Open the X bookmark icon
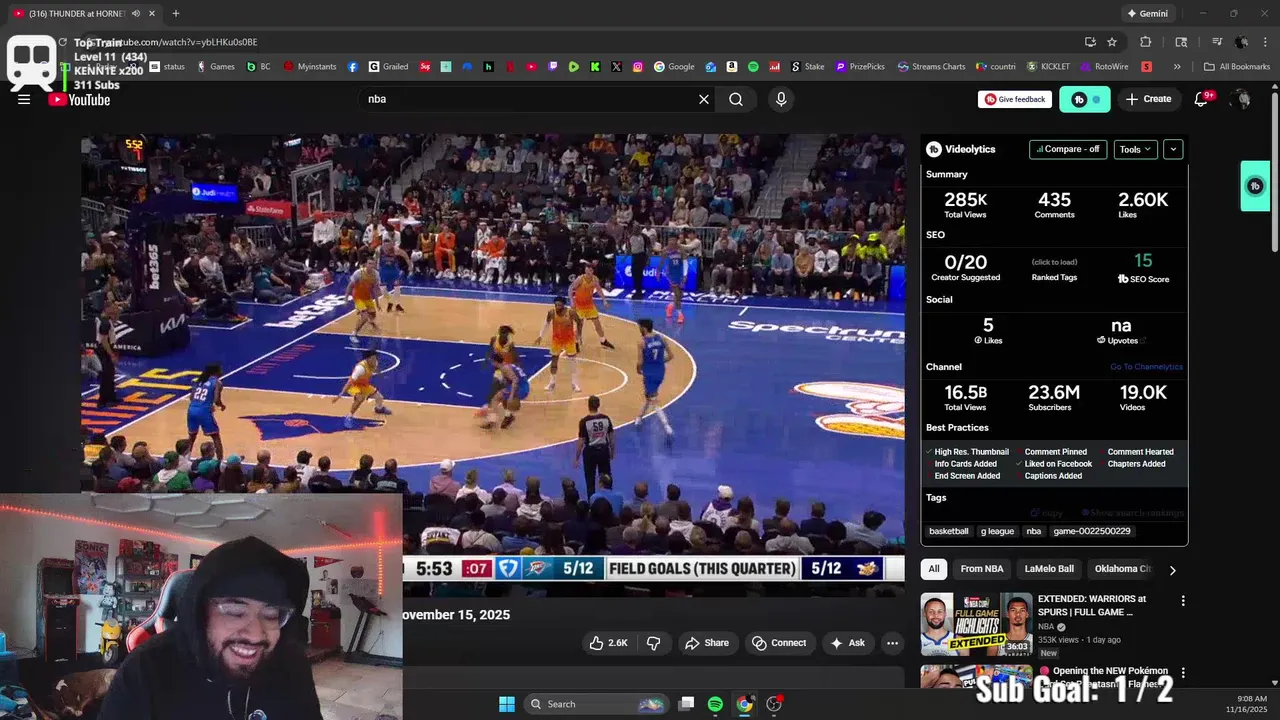The width and height of the screenshot is (1280, 720). pos(616,67)
